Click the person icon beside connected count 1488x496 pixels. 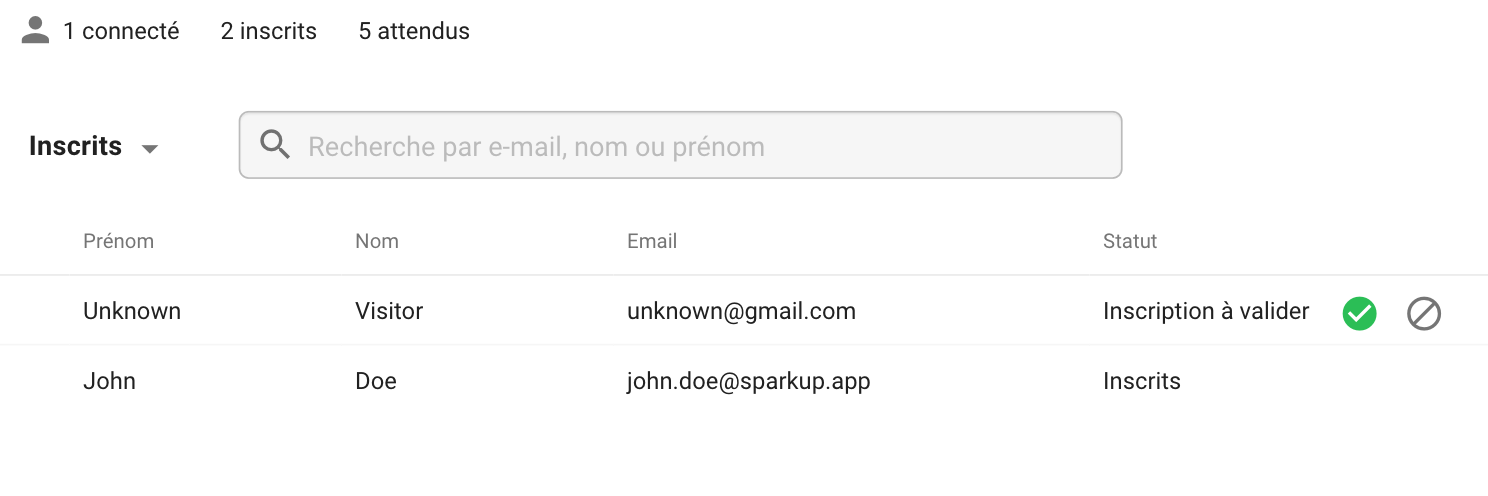[35, 31]
